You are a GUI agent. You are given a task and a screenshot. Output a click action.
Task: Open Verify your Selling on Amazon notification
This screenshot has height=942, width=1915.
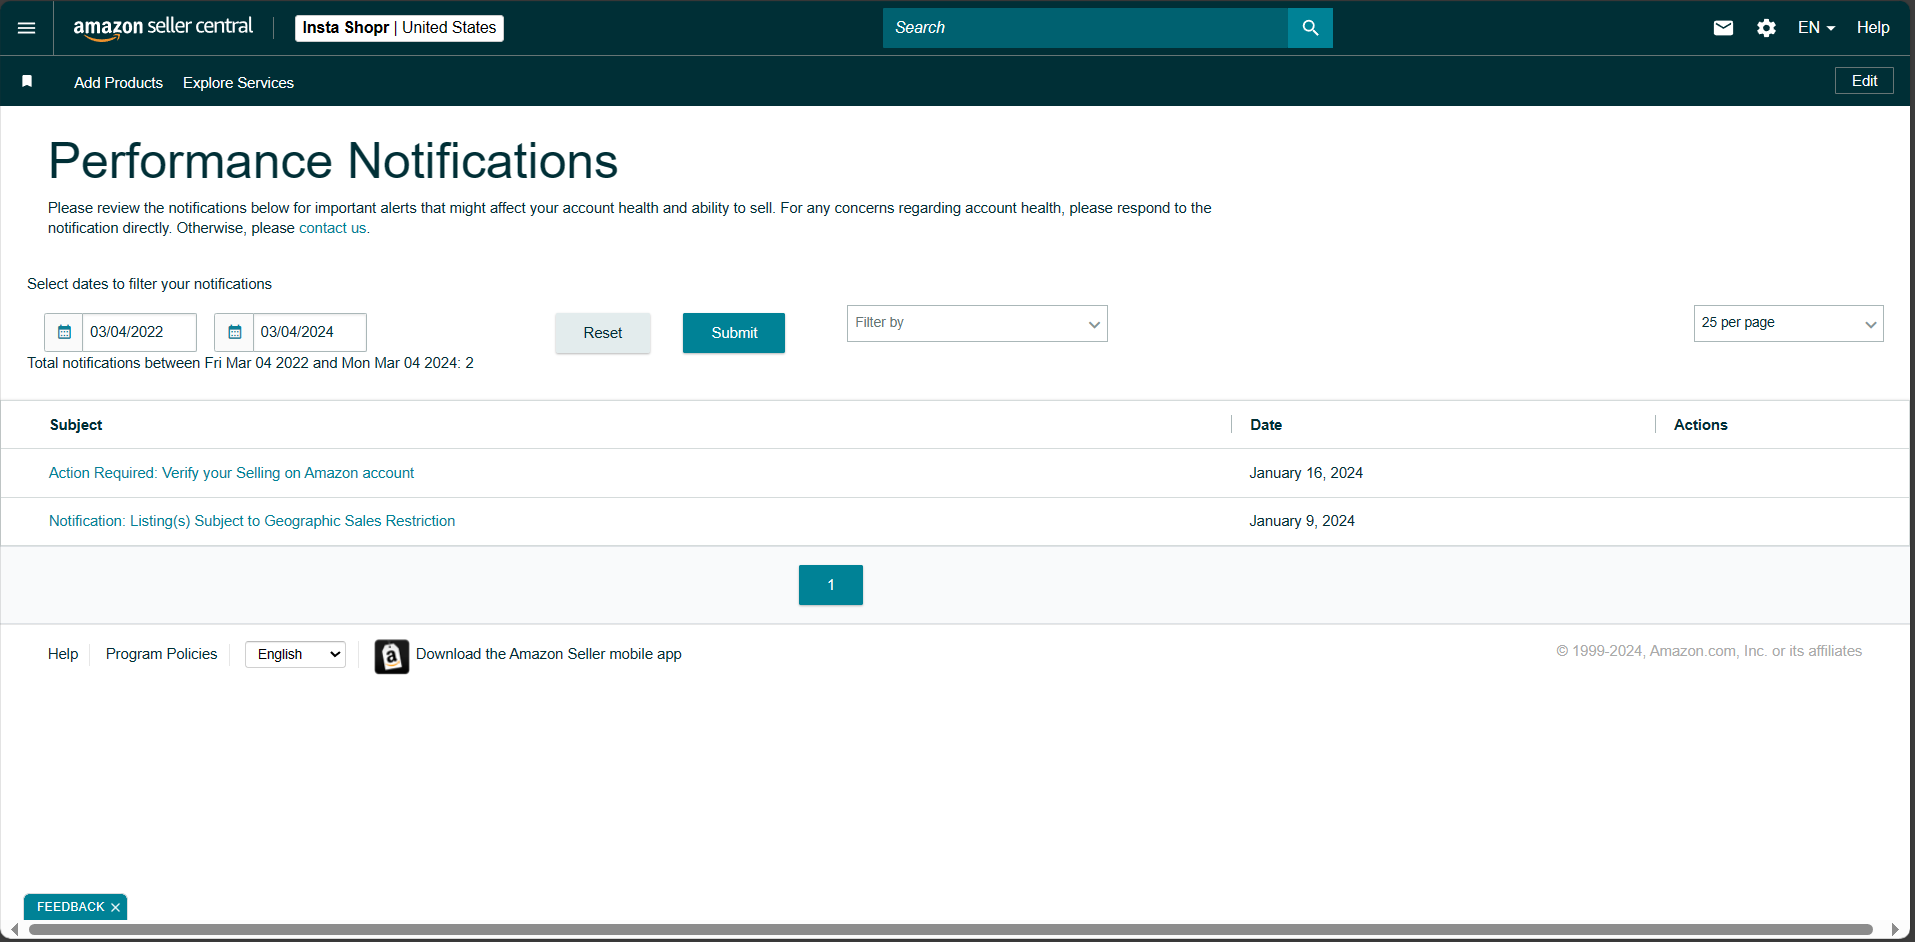tap(231, 473)
